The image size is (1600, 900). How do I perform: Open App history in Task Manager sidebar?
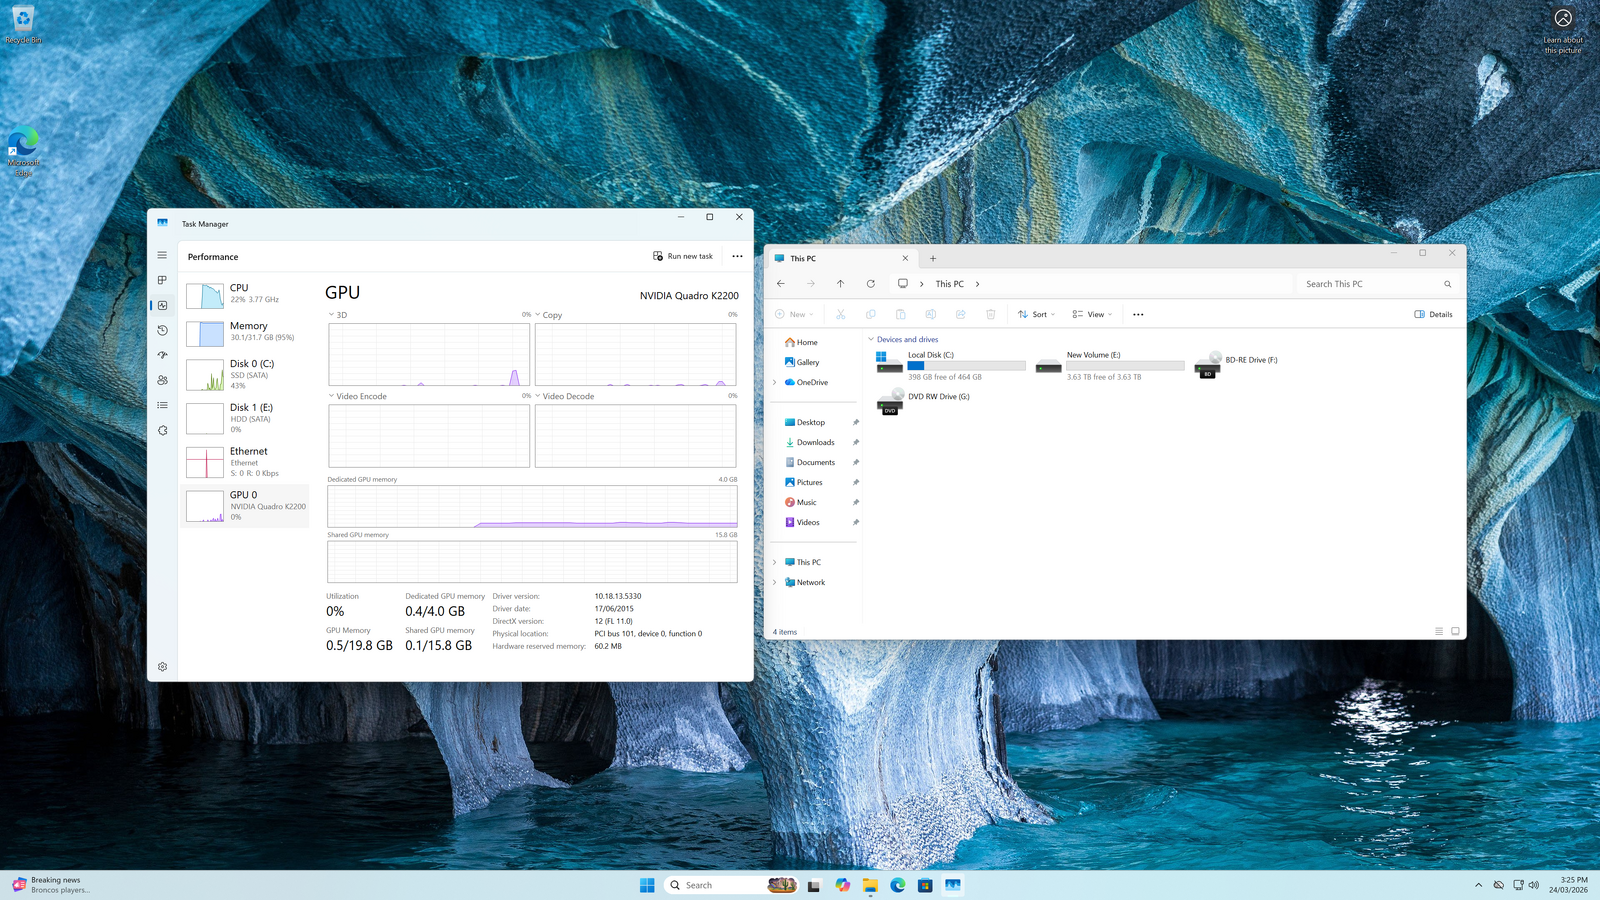(x=162, y=330)
